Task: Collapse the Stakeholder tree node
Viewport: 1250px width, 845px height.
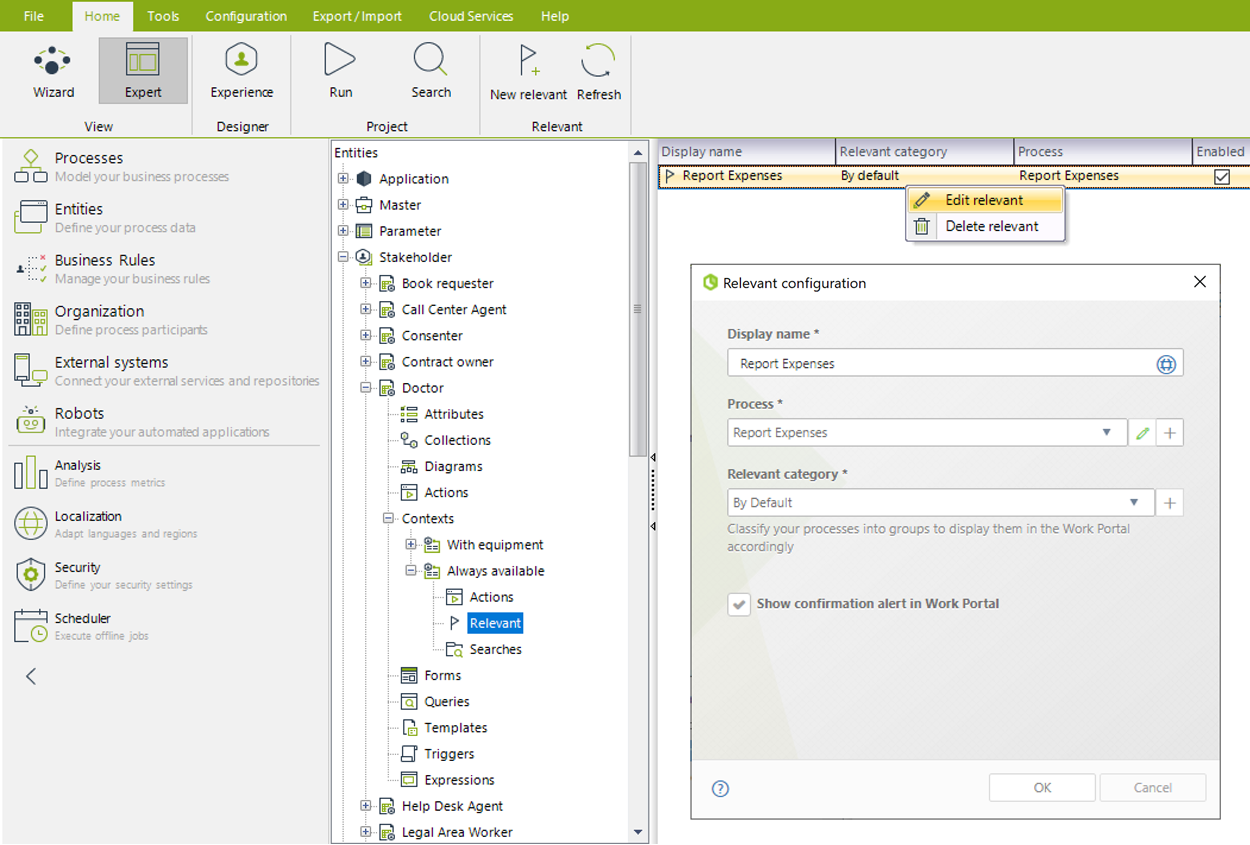Action: pyautogui.click(x=343, y=257)
